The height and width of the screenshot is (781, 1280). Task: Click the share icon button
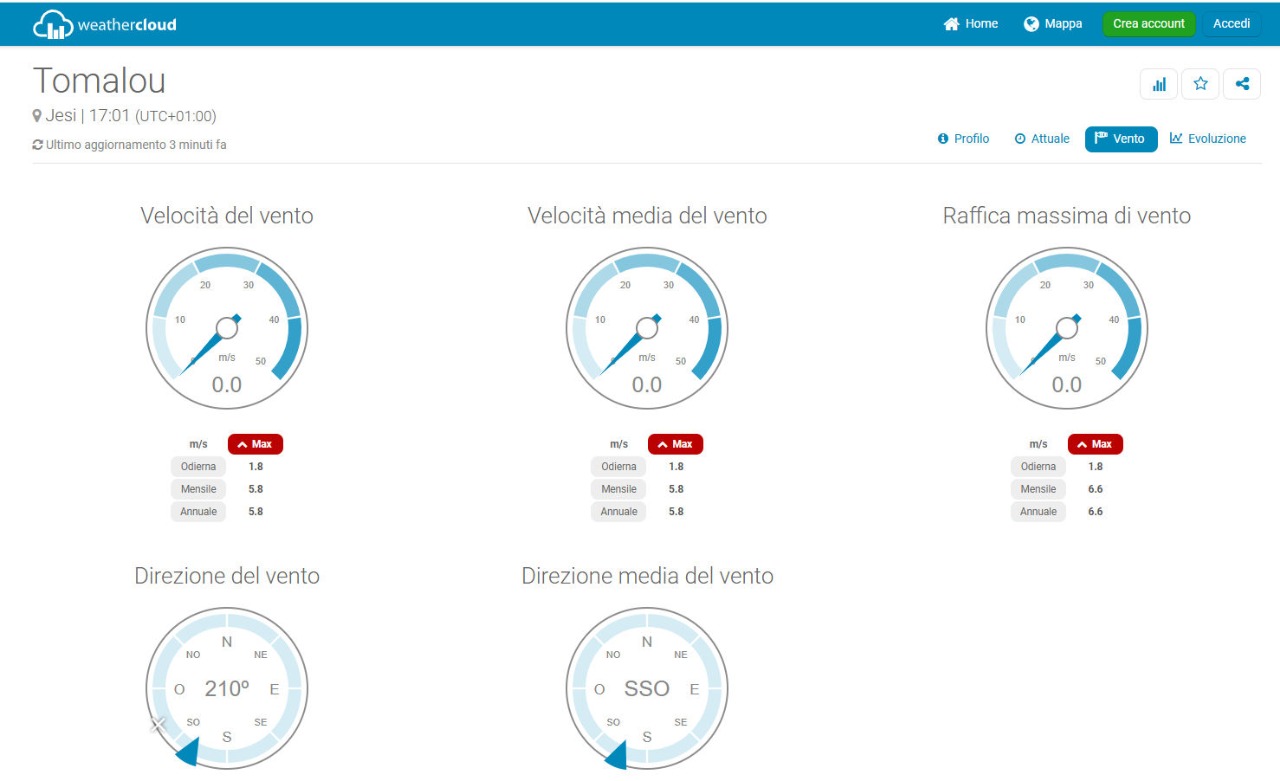tap(1242, 84)
